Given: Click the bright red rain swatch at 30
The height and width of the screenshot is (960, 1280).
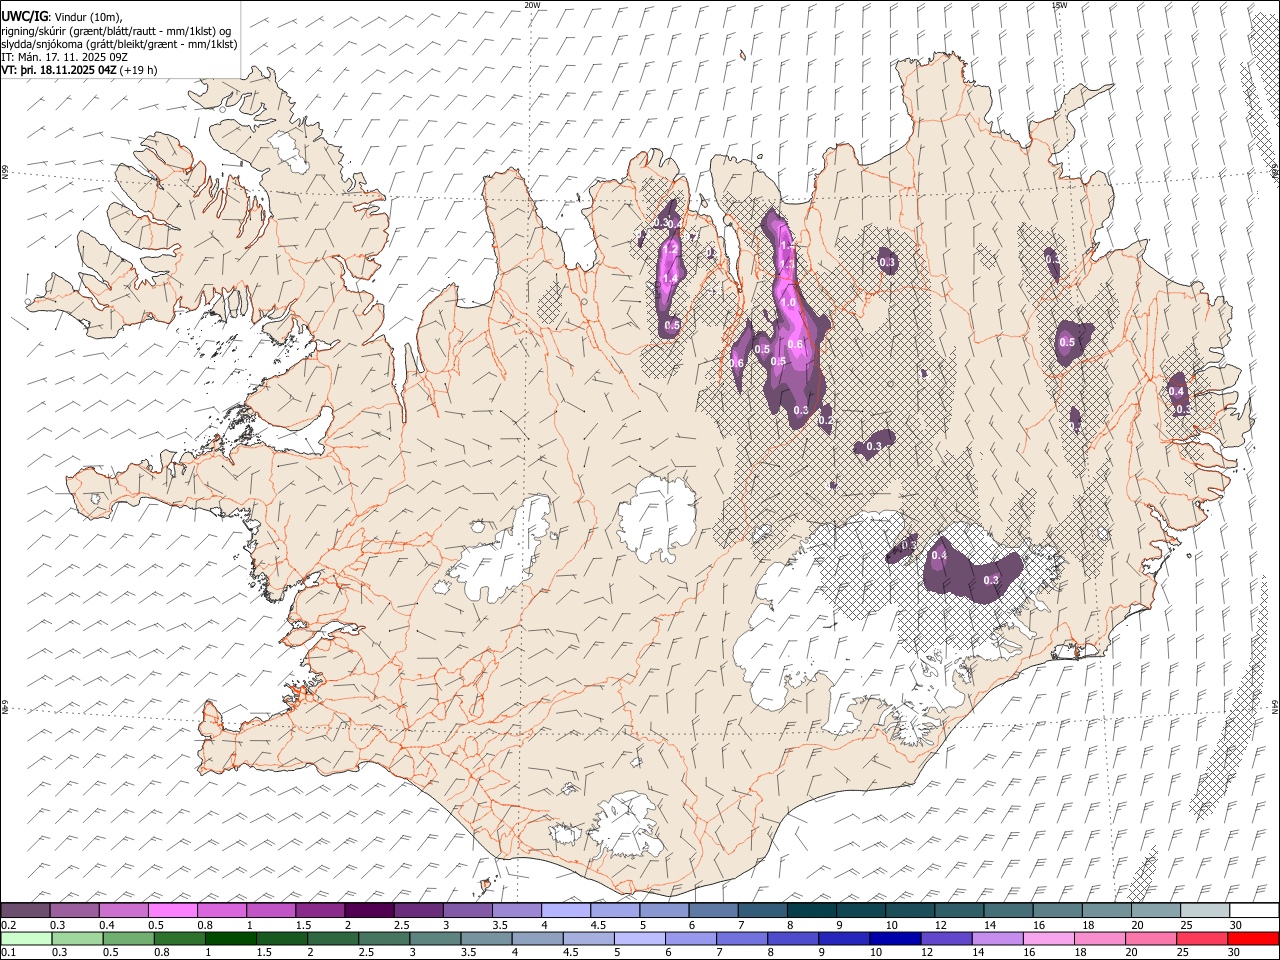Looking at the screenshot, I should tap(1251, 938).
